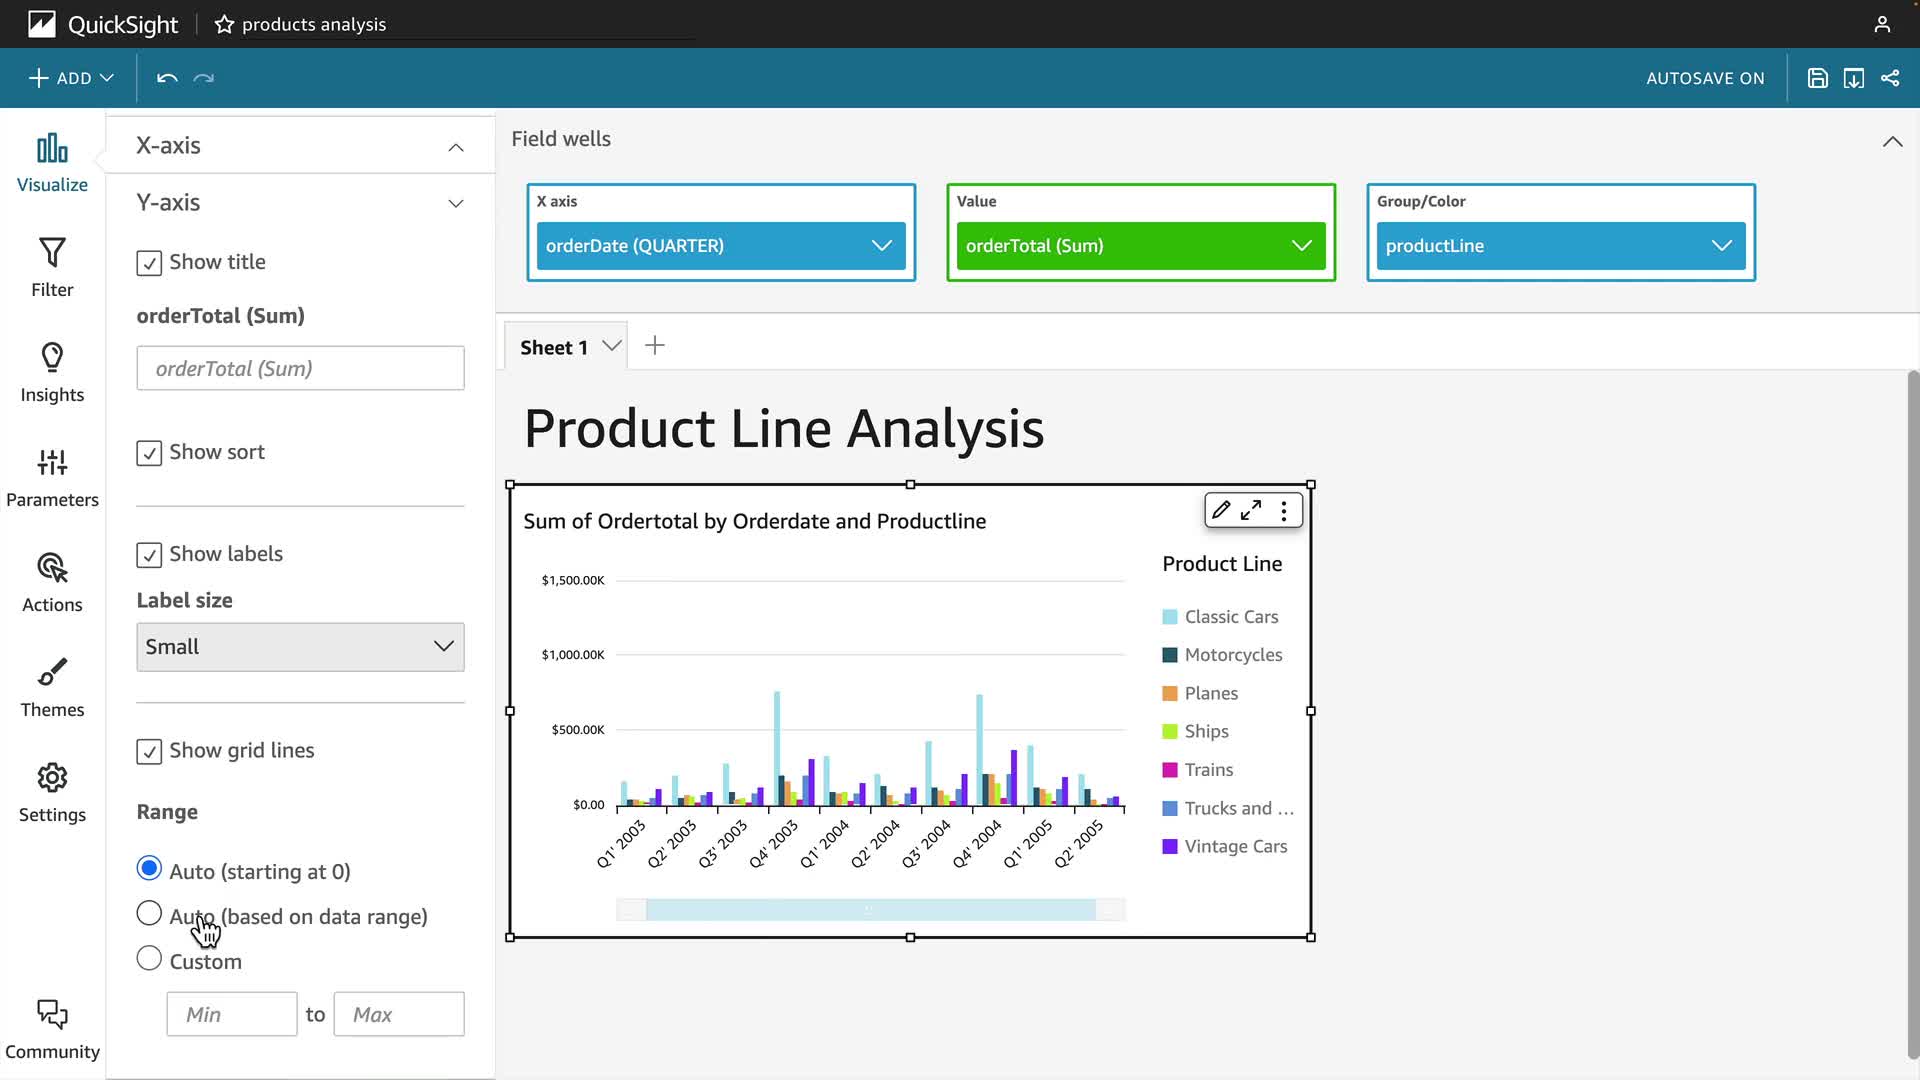Select the Sheet 1 tab
1920x1080 pixels.
553,347
